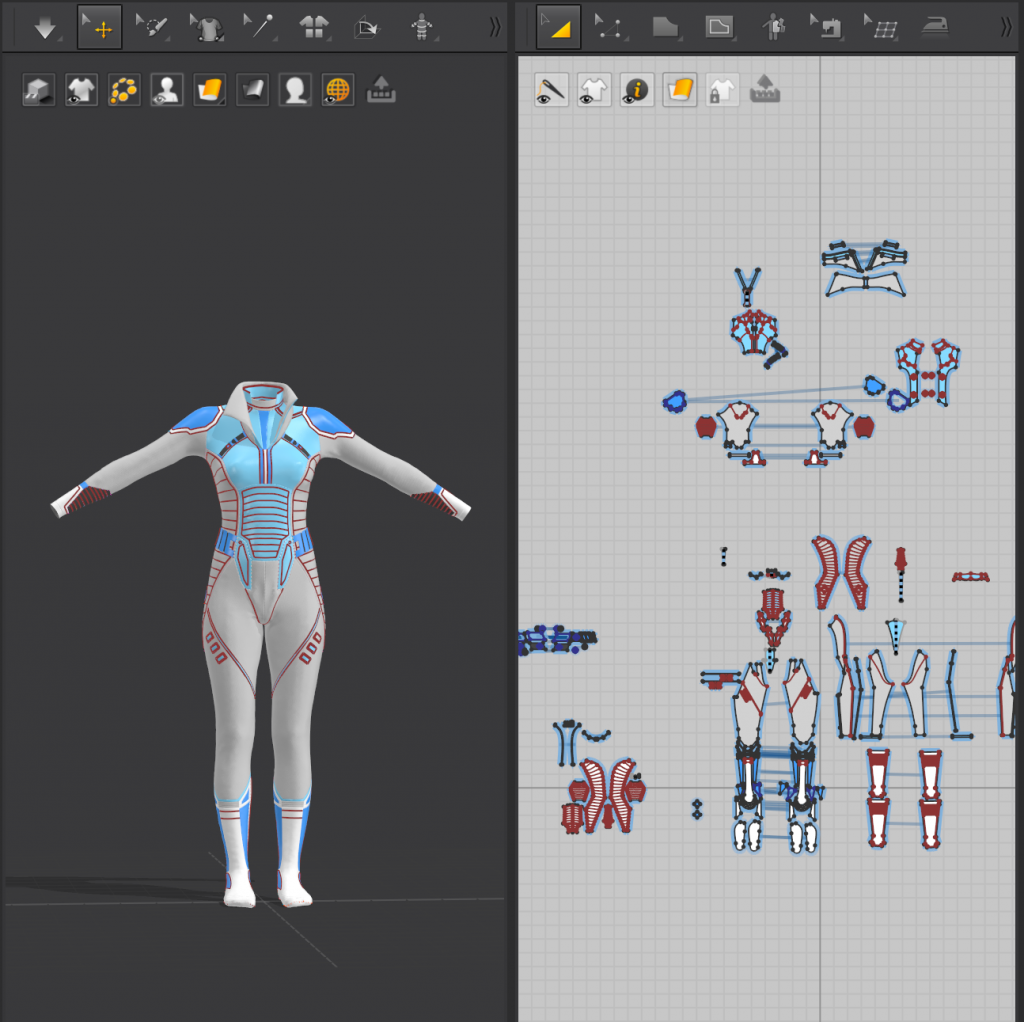Viewport: 1024px width, 1022px height.
Task: Expand hidden tools in 3D toolbar
Action: pos(494,28)
